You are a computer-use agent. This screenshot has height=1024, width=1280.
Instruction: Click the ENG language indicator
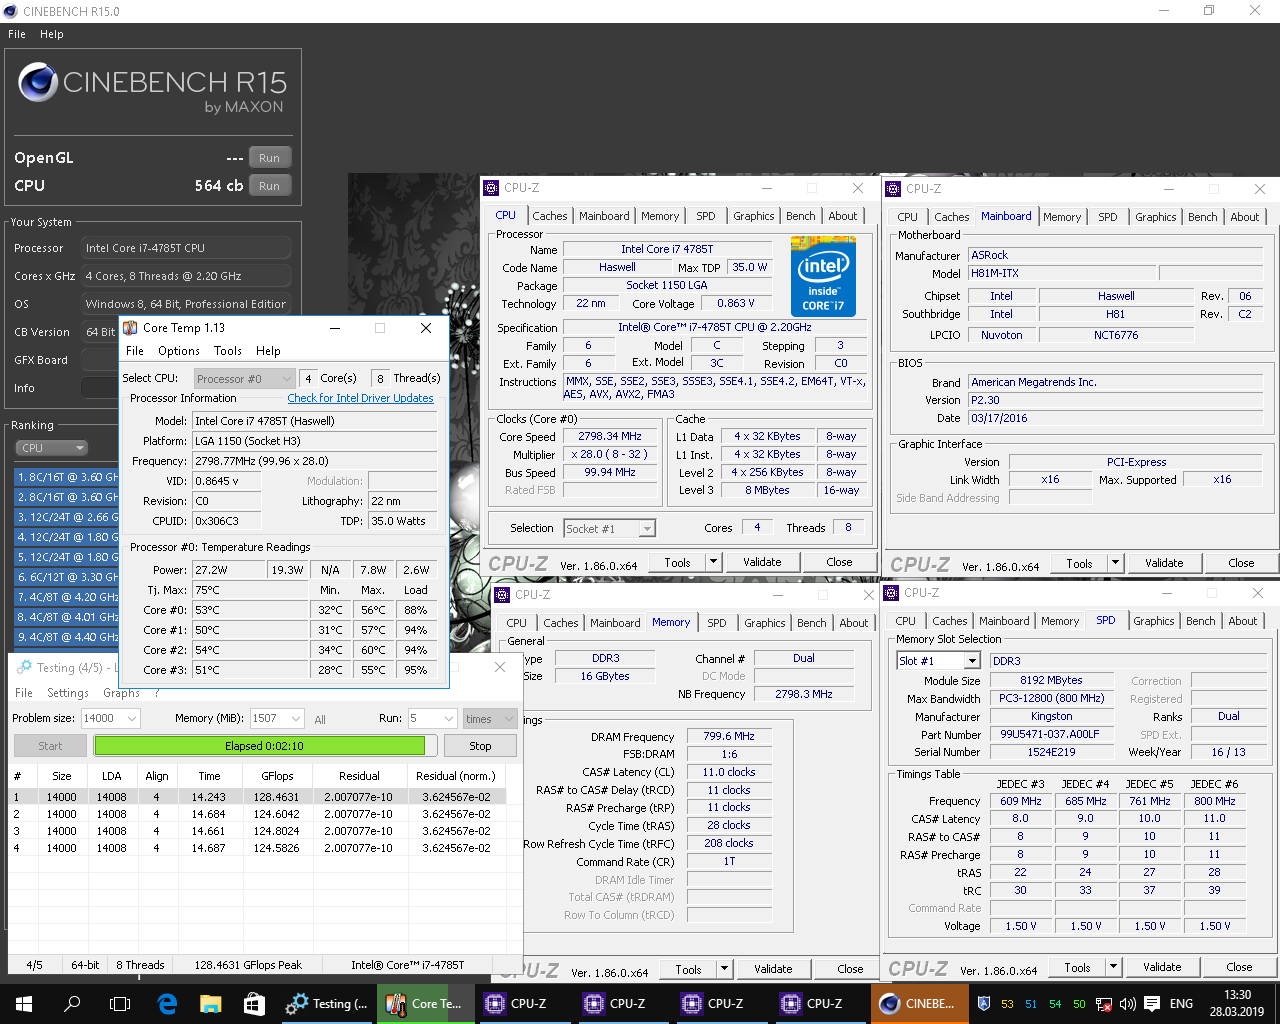coord(1181,1004)
